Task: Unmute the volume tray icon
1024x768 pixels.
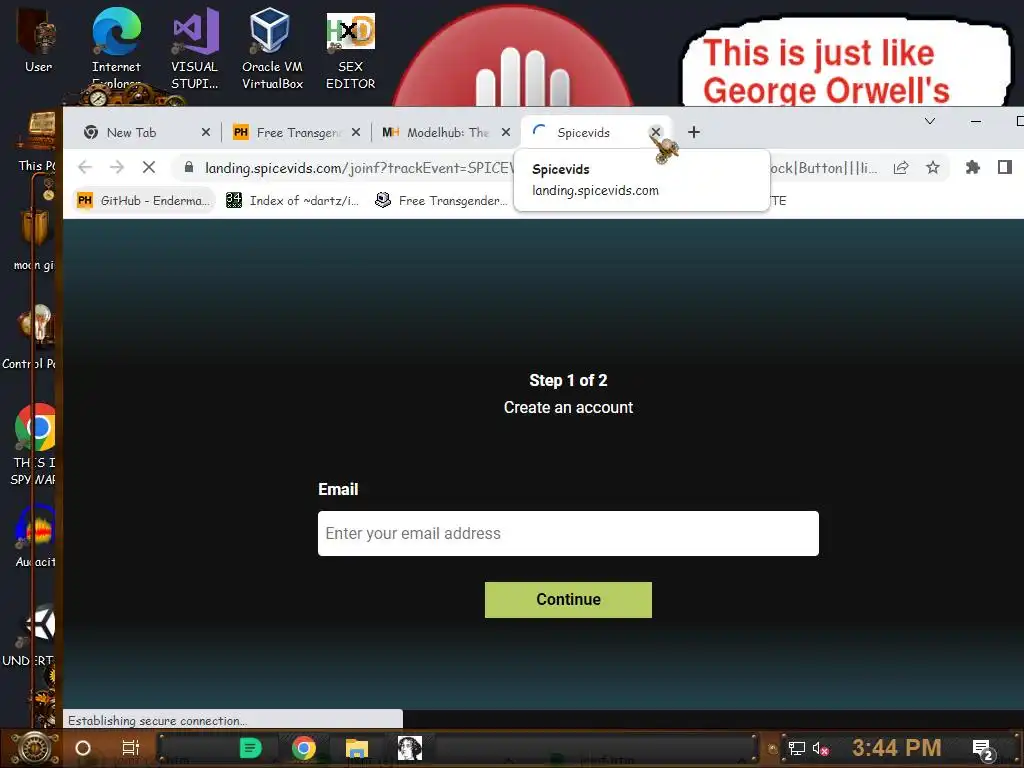Action: (x=821, y=748)
